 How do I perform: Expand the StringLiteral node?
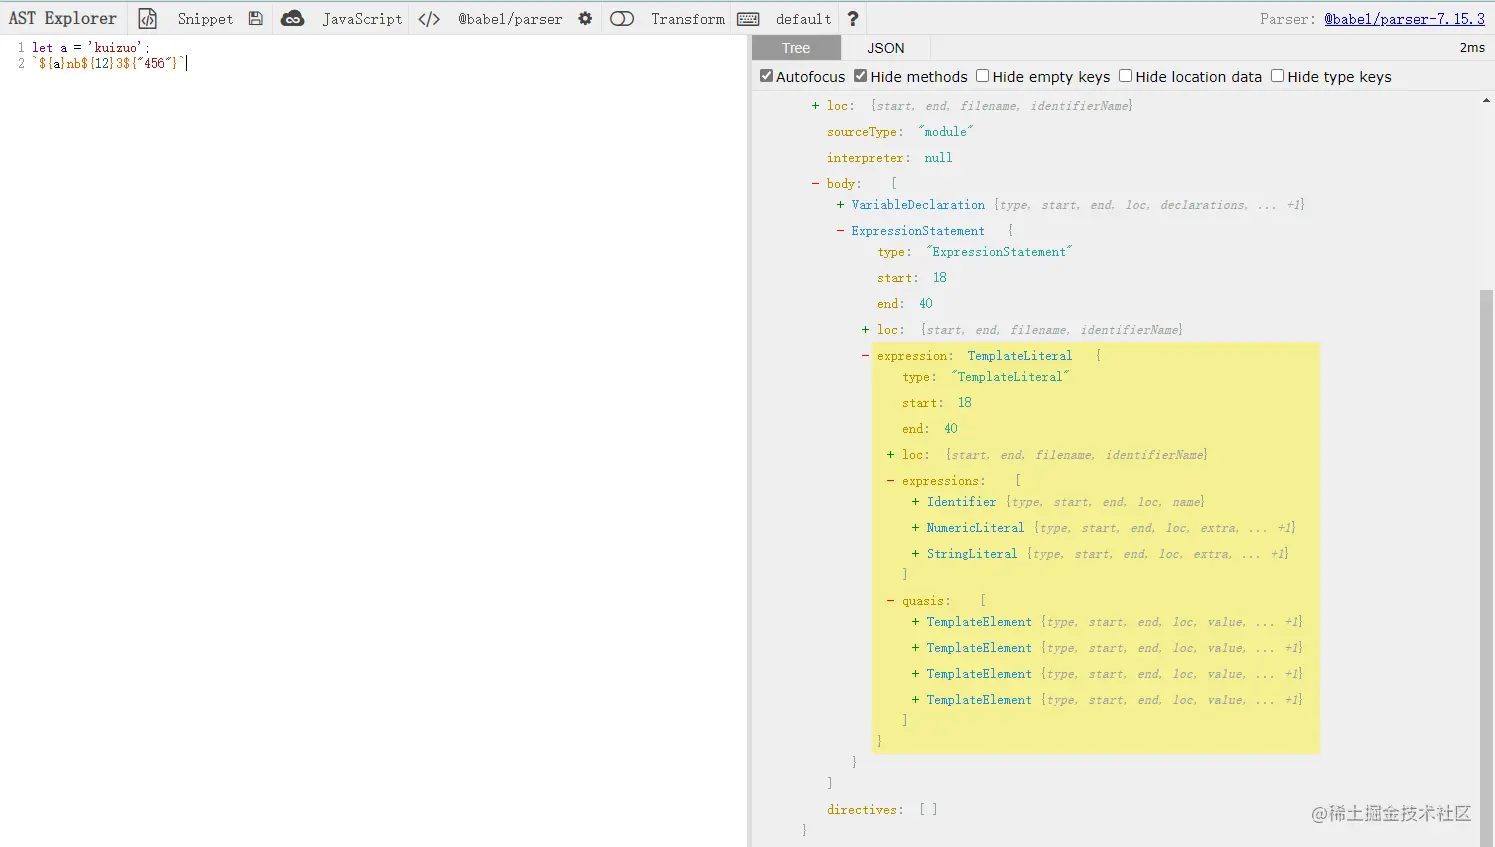pyautogui.click(x=915, y=553)
